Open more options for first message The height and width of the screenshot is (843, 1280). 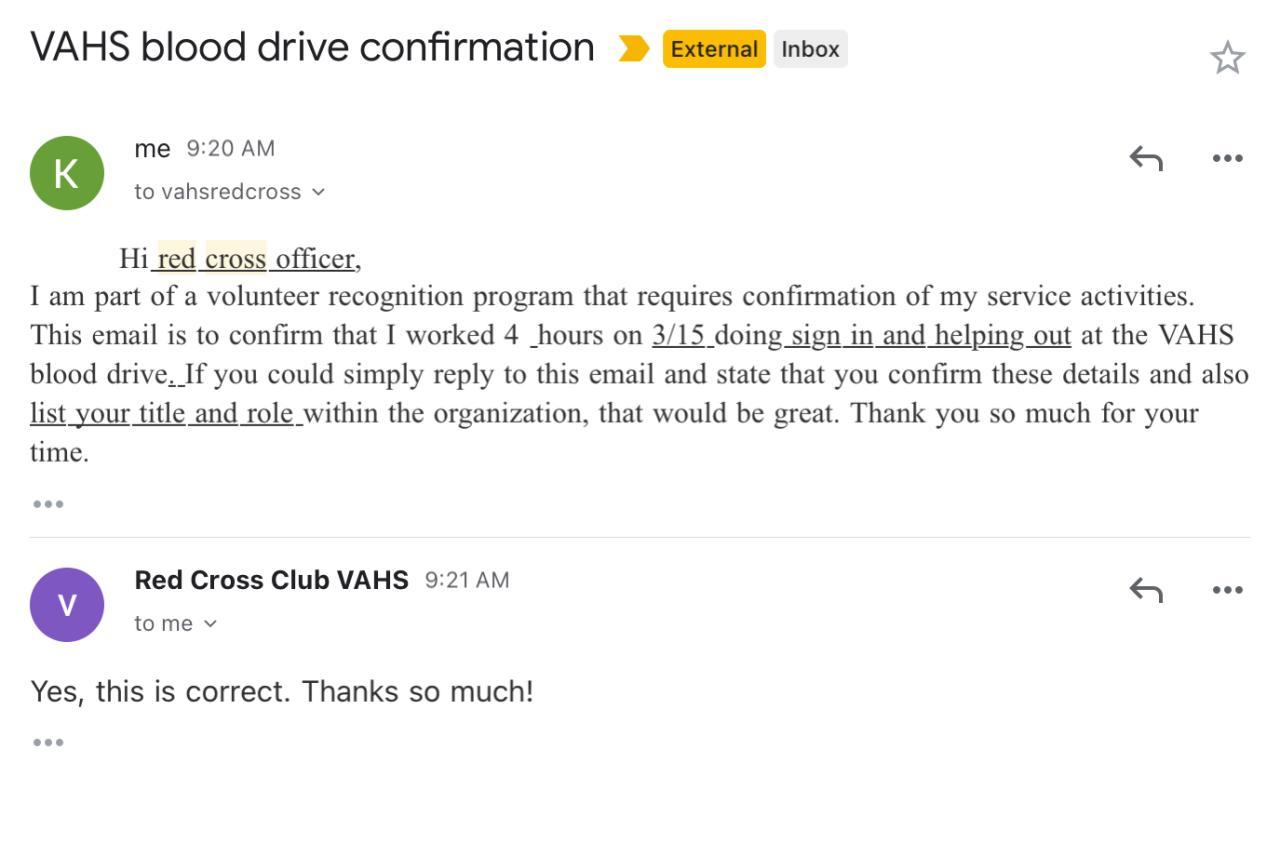coord(1227,158)
